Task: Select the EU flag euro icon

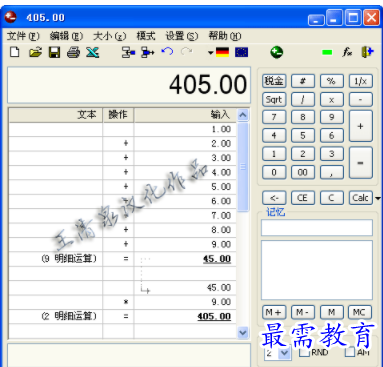Action: [241, 52]
